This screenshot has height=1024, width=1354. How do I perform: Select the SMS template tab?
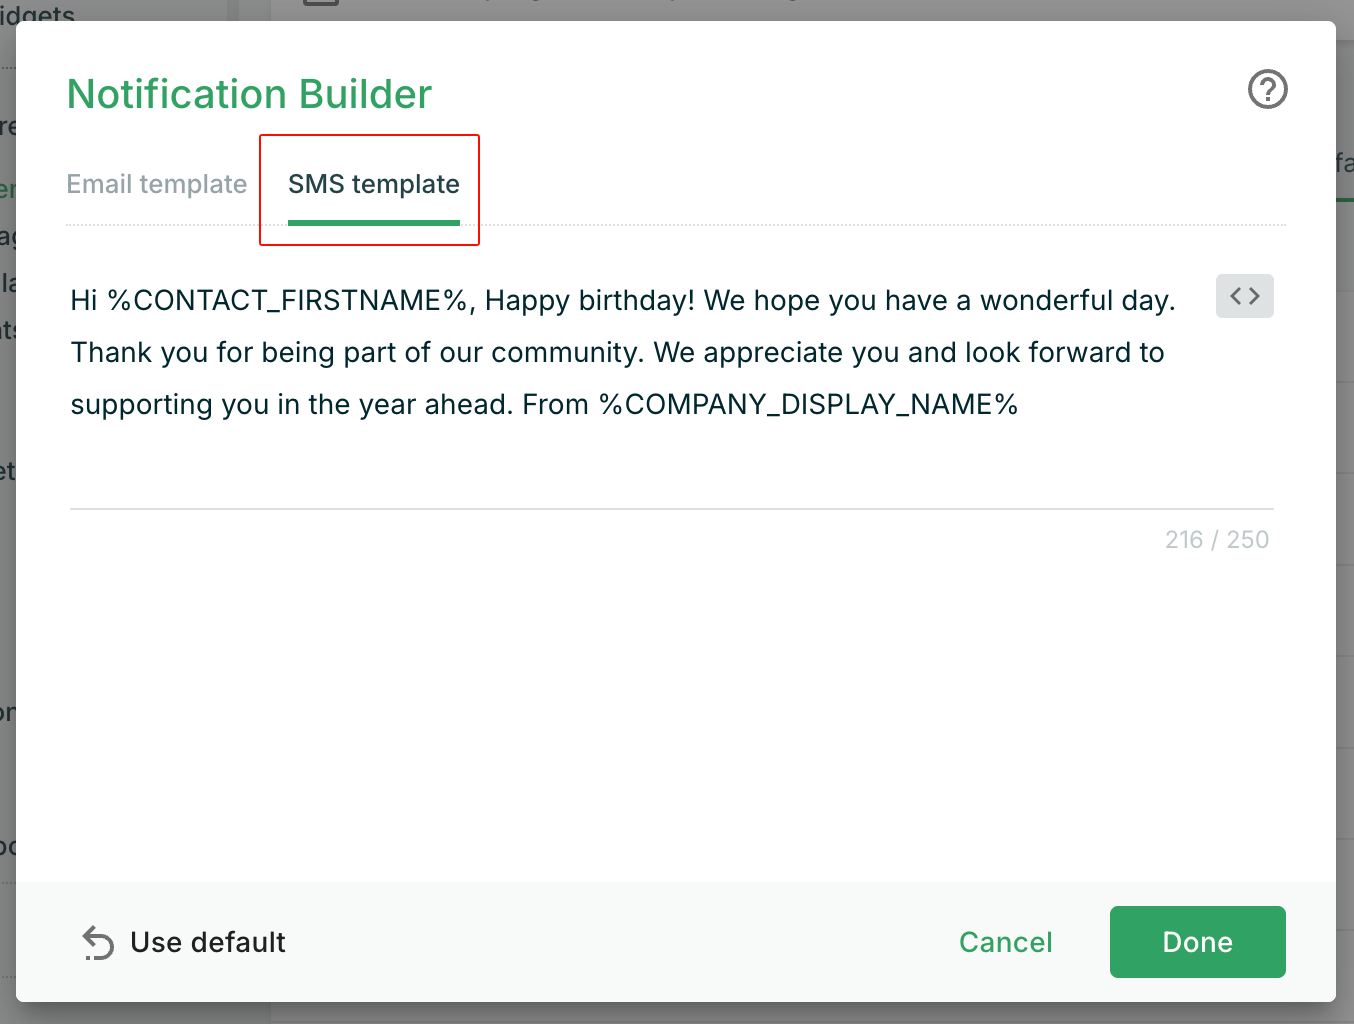coord(374,184)
